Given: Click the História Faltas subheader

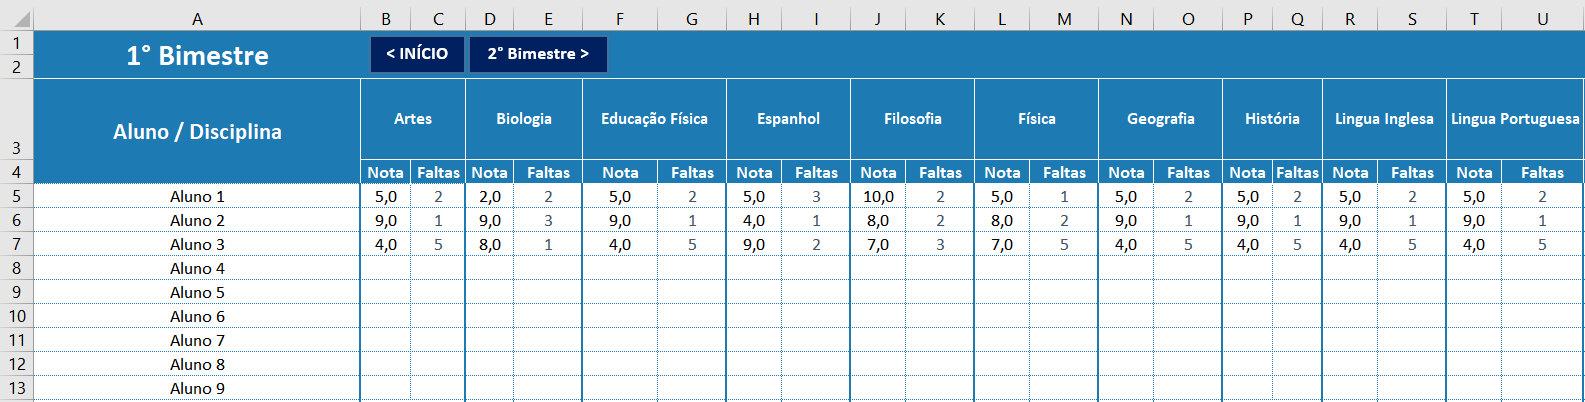Looking at the screenshot, I should (1297, 172).
